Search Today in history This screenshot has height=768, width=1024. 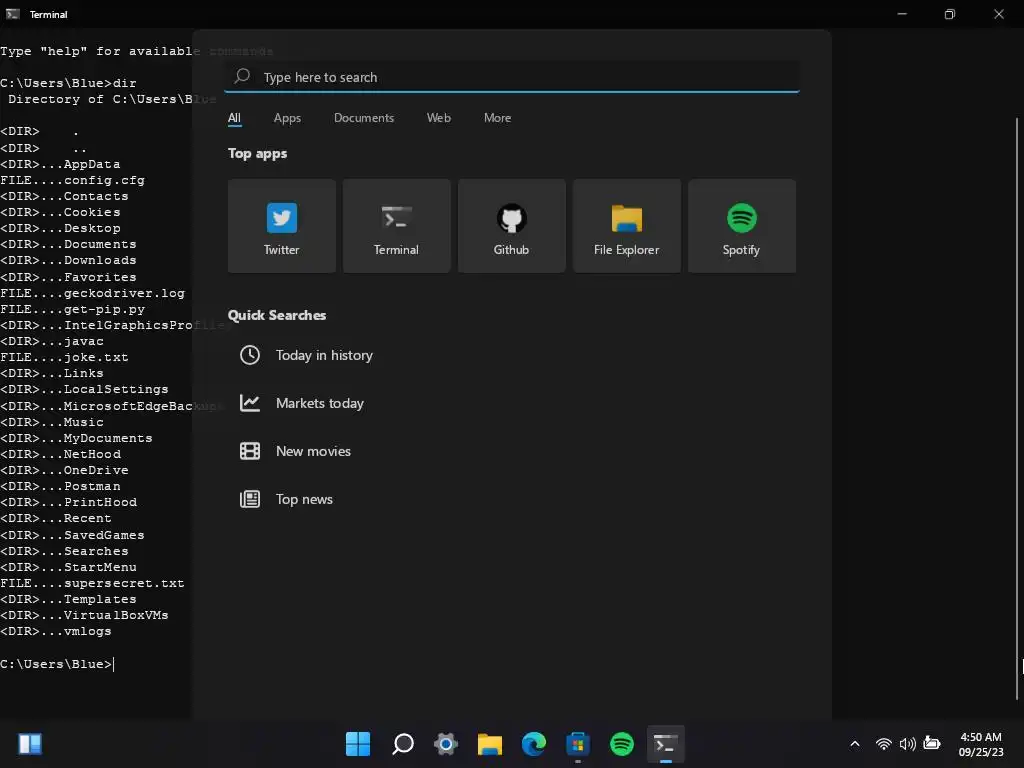coord(324,355)
